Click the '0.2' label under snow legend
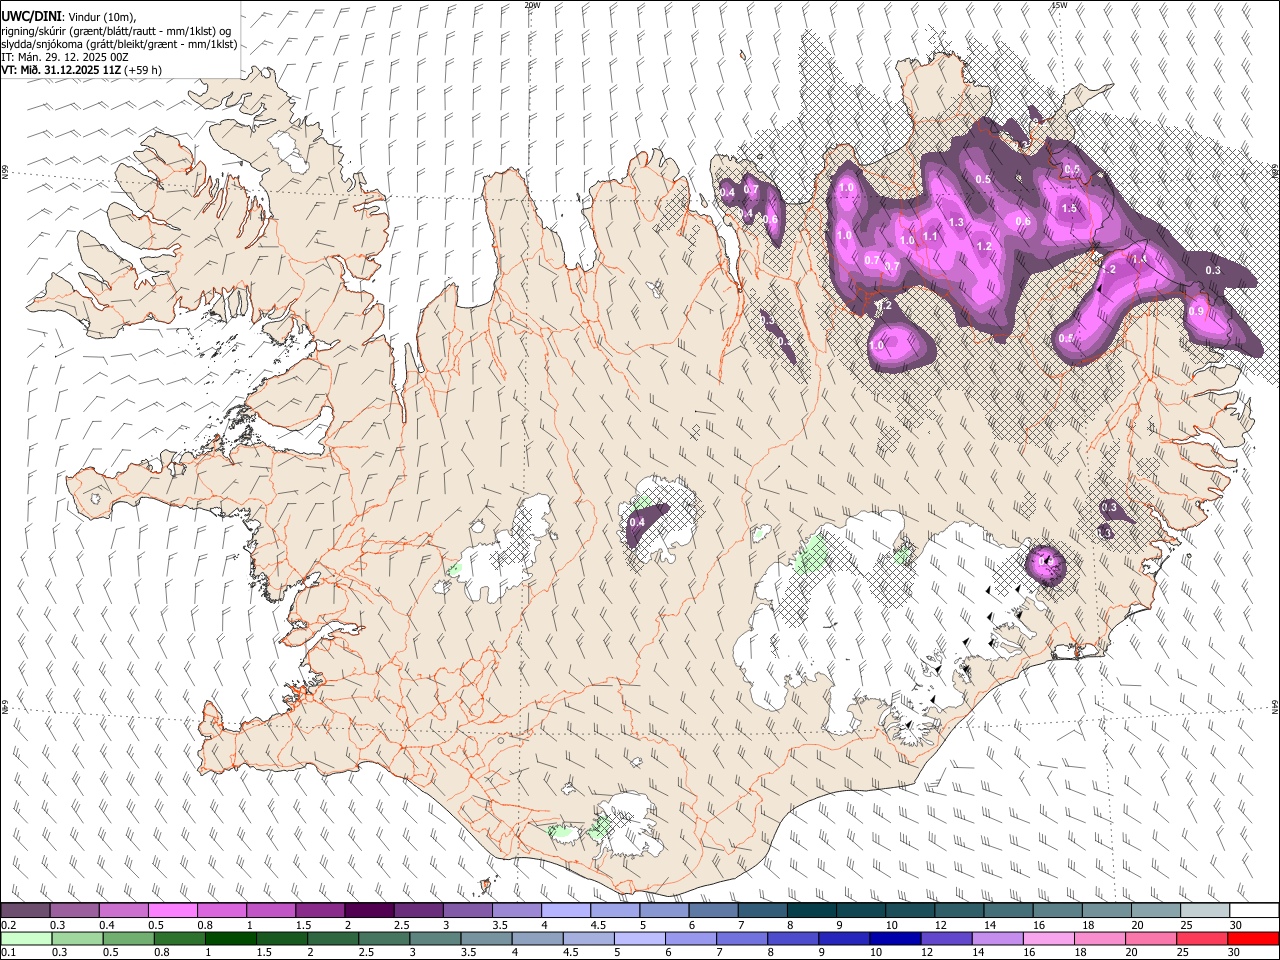 (x=8, y=925)
